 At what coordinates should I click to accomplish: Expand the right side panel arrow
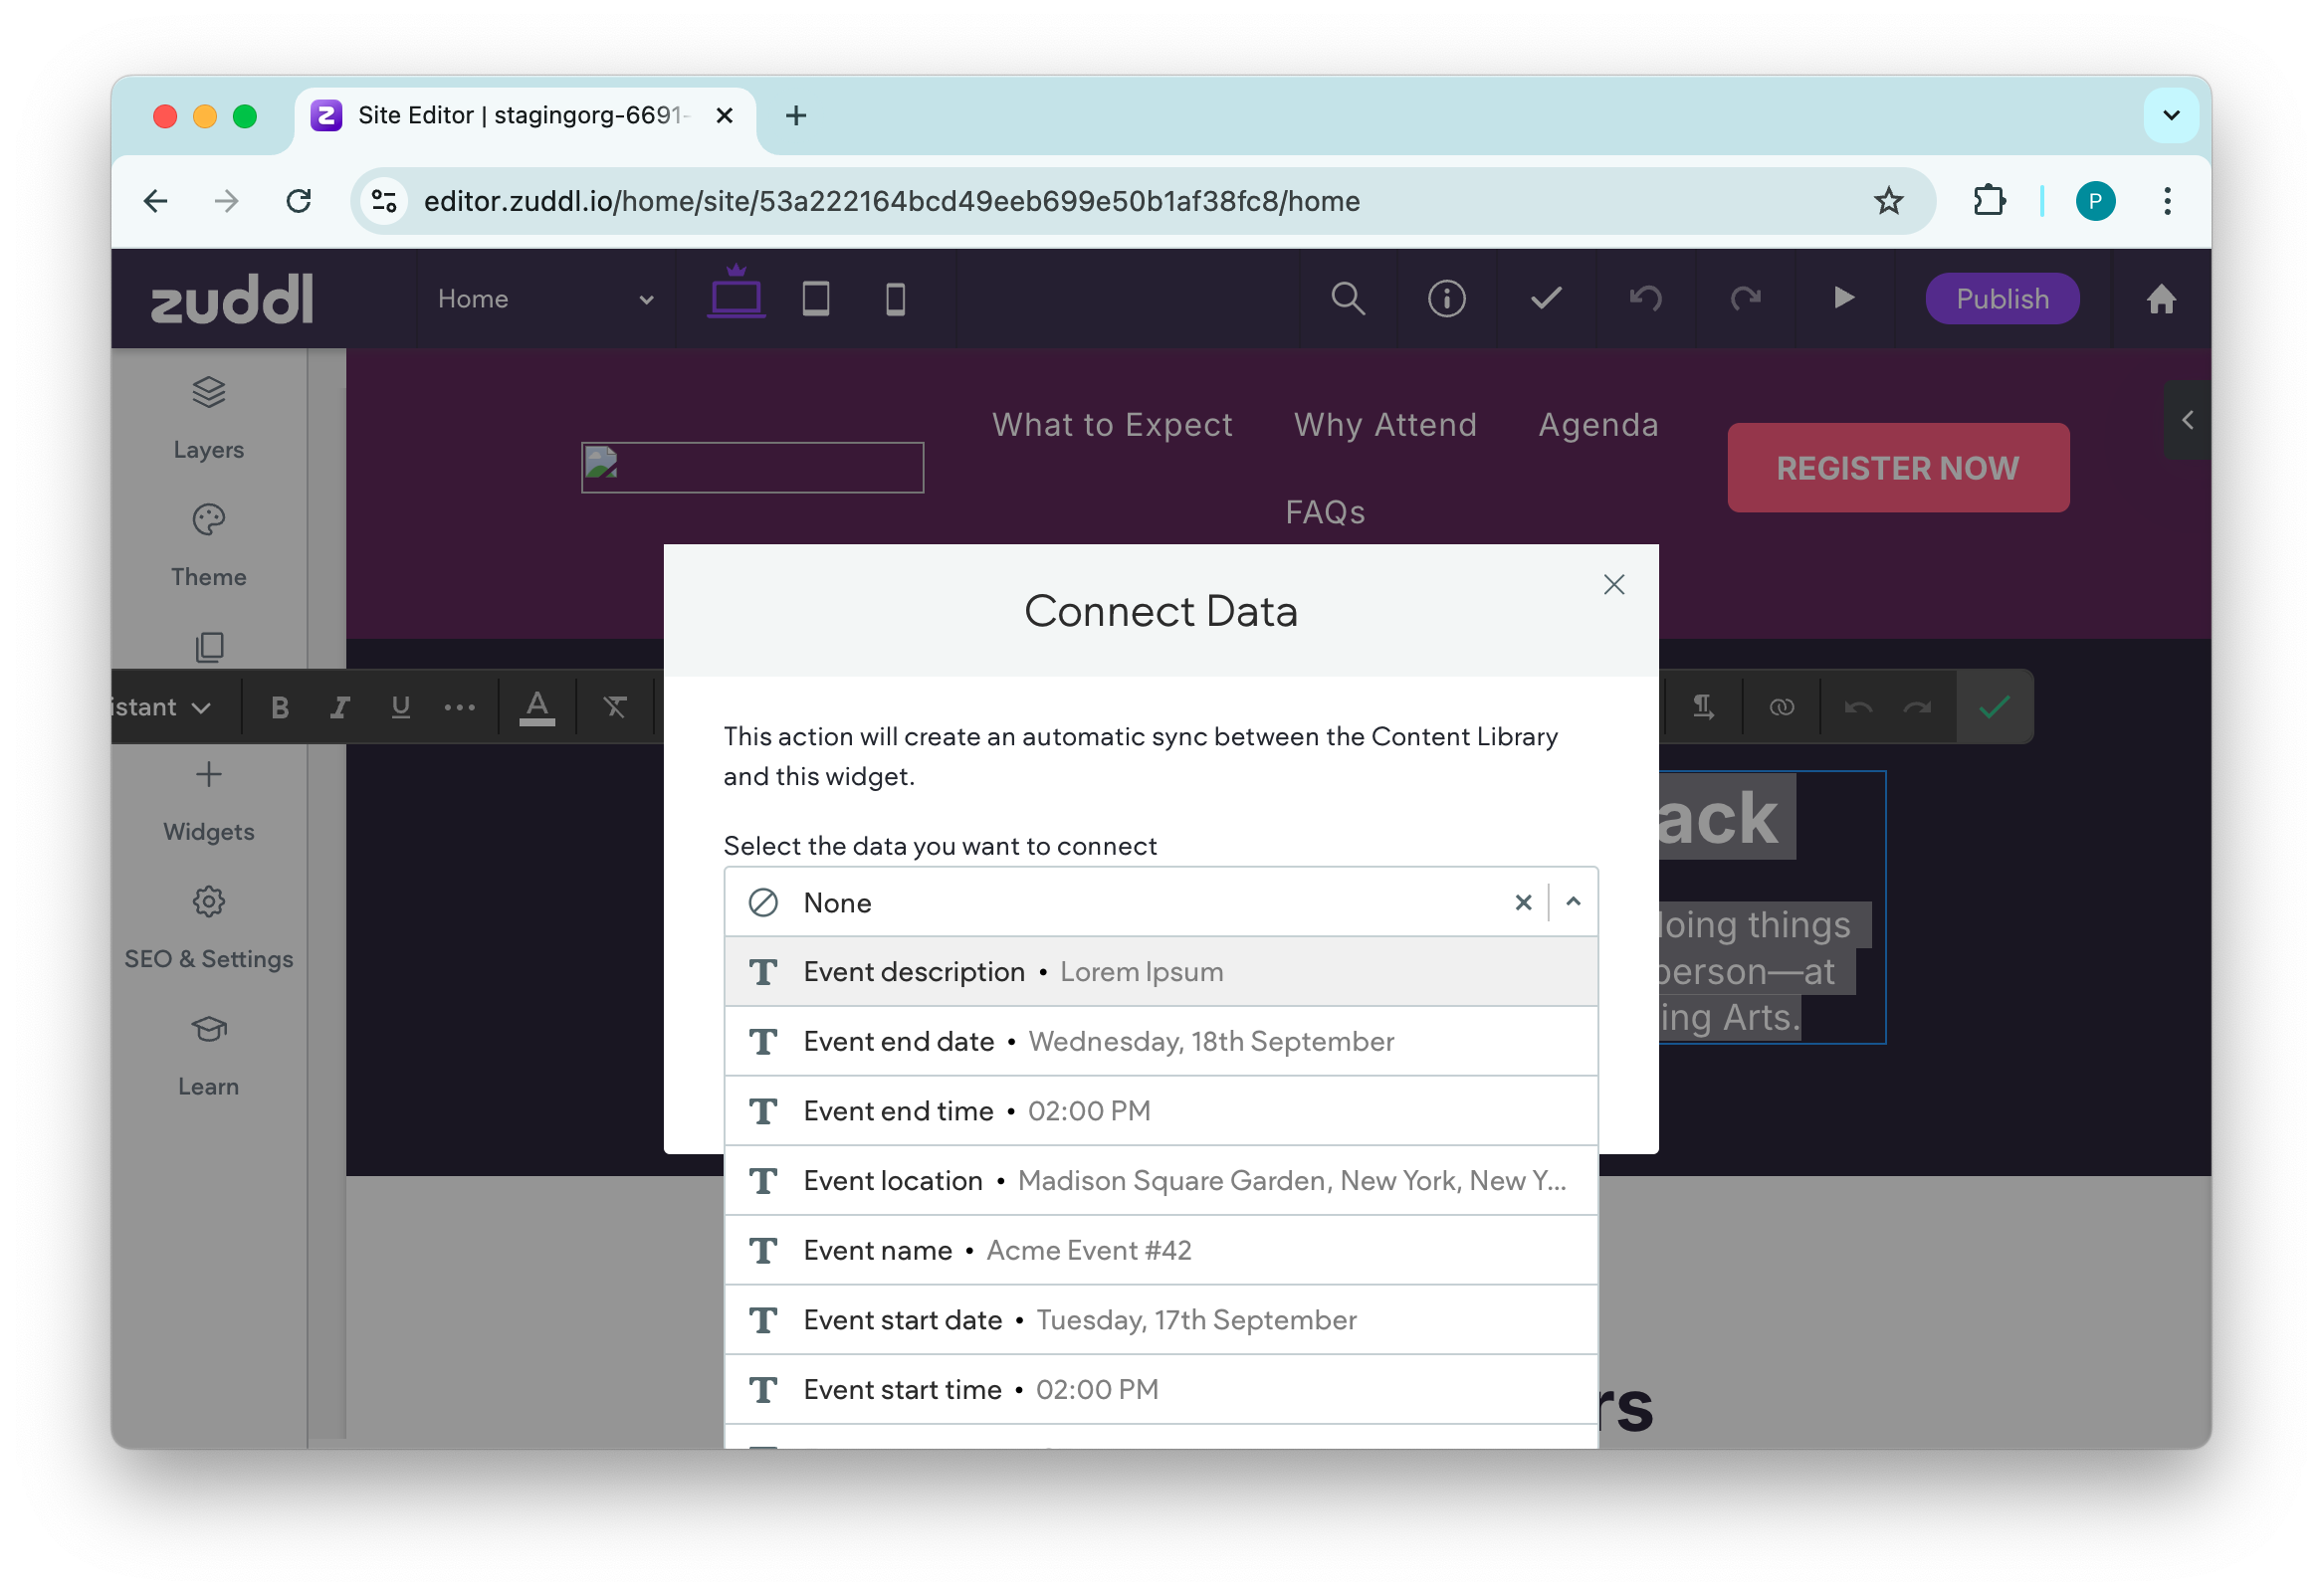click(2187, 420)
